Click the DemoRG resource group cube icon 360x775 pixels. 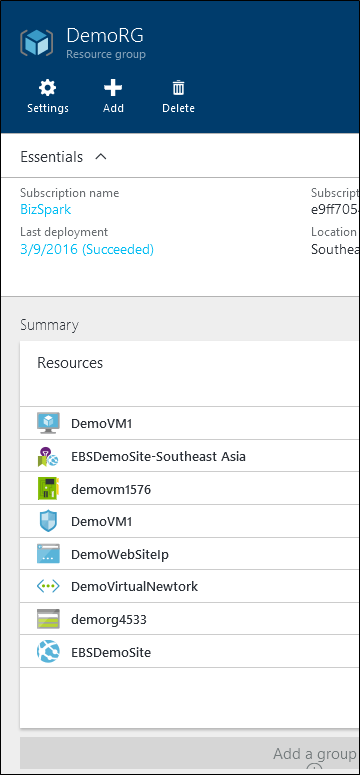click(36, 42)
